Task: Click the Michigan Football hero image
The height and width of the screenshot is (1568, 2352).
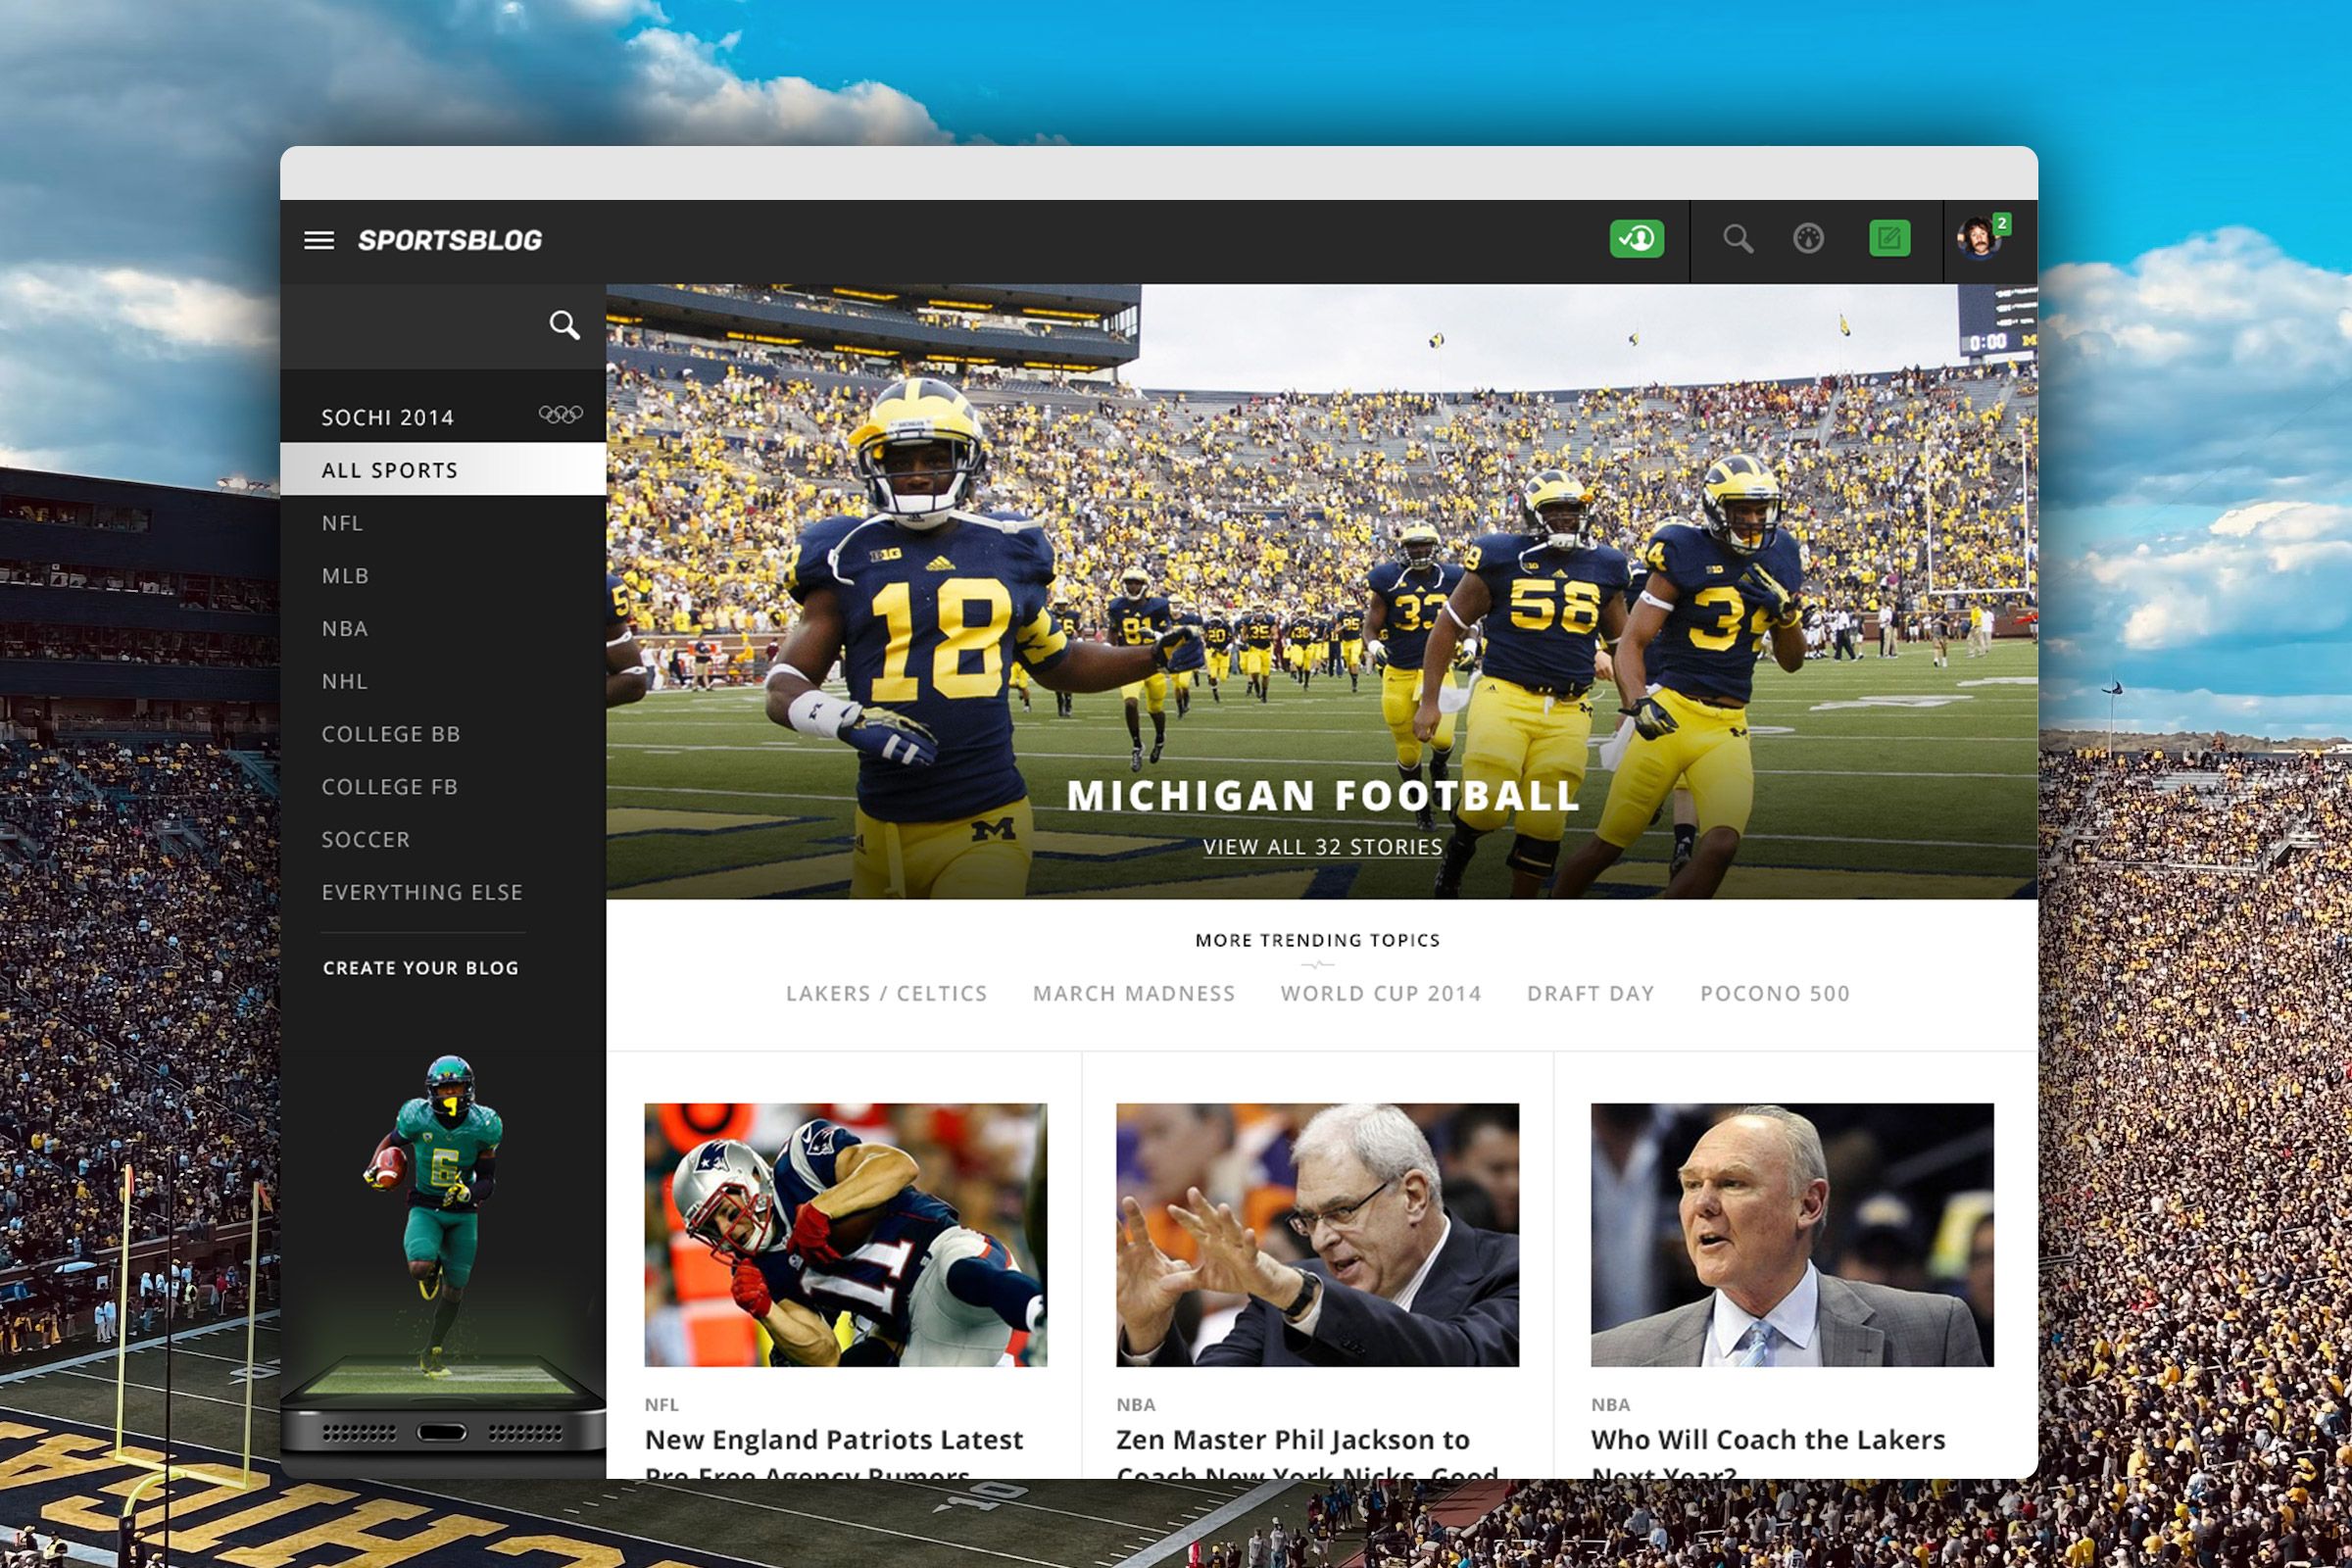Action: (1322, 592)
